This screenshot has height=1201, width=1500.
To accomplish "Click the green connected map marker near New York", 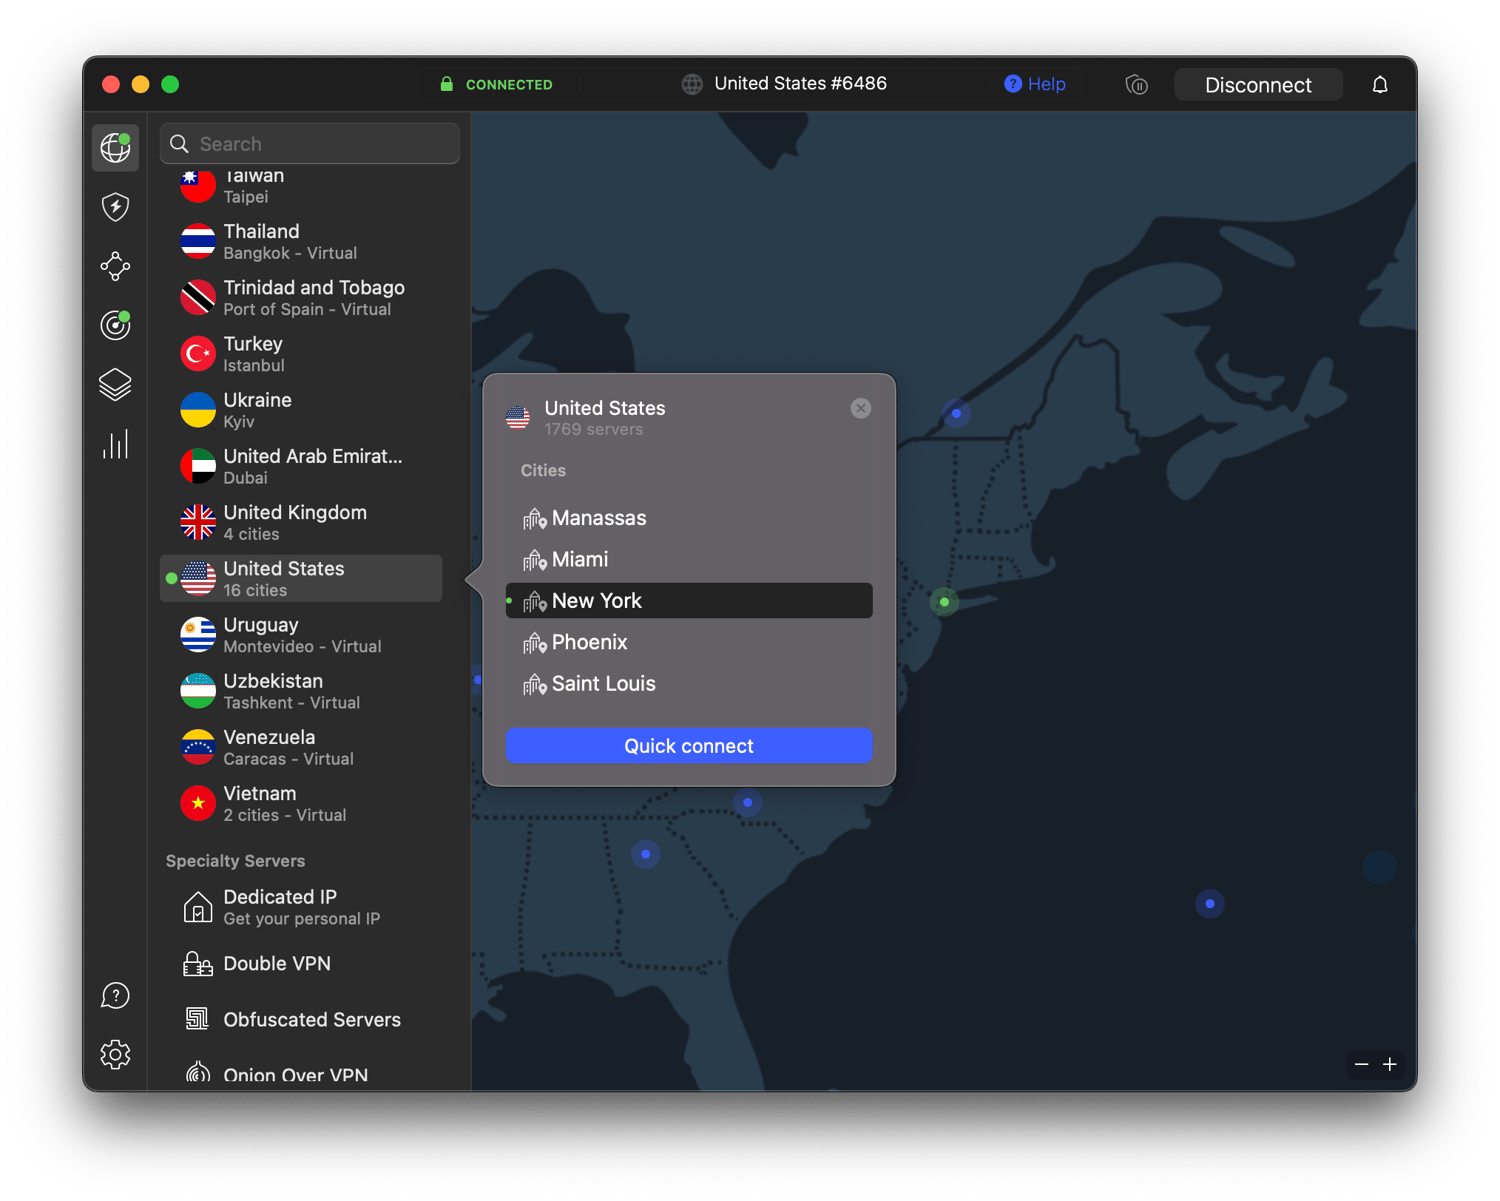I will (944, 602).
